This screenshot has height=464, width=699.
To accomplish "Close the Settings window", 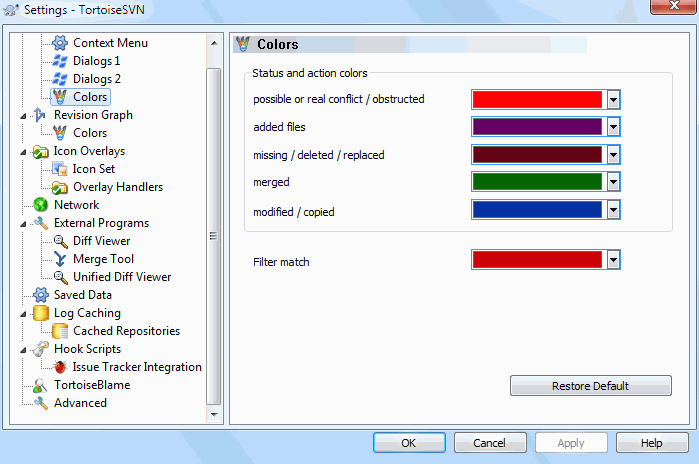I will (674, 6).
